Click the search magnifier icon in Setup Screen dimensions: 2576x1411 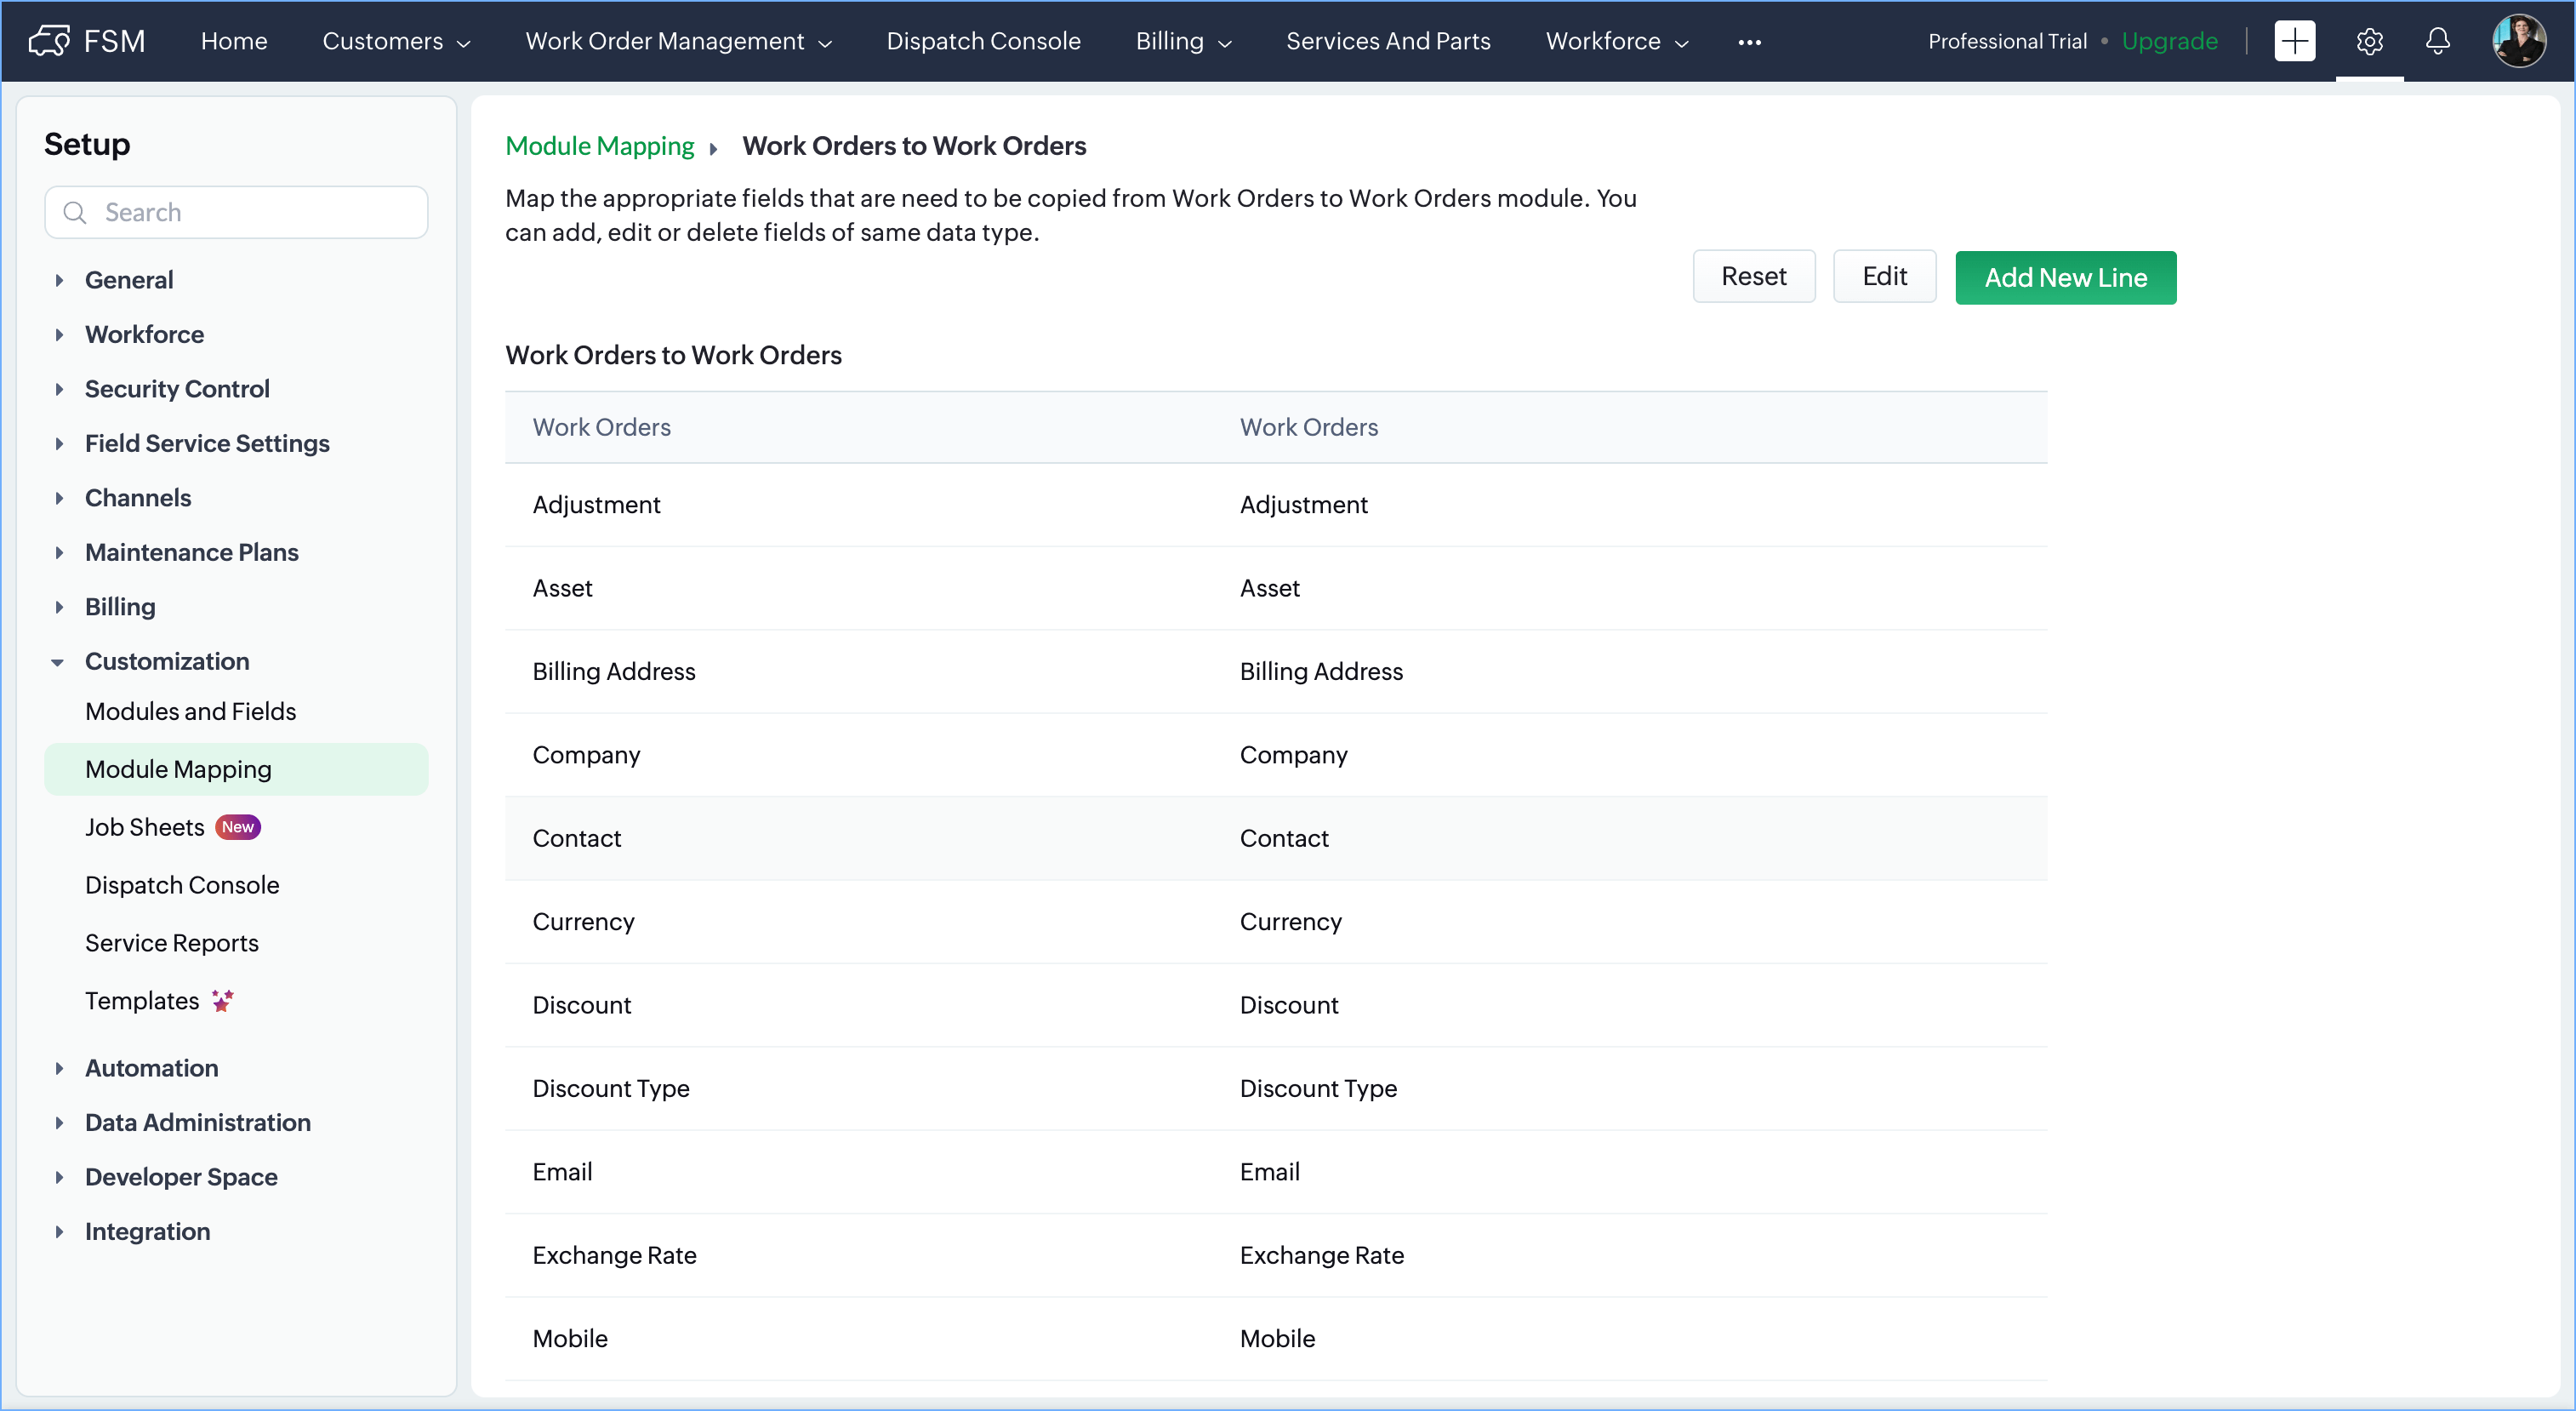coord(75,212)
